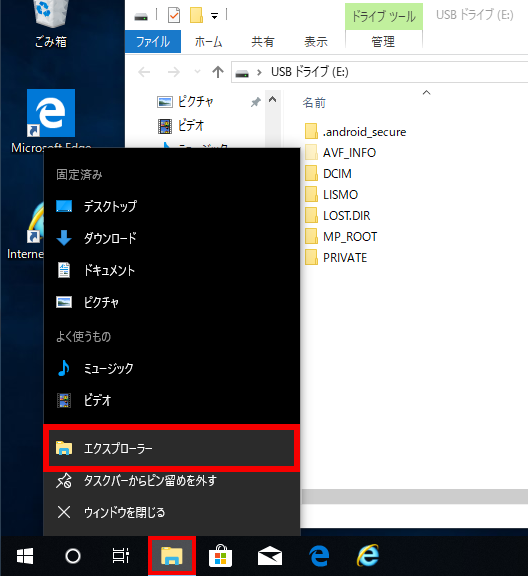Select the AVF_INFO folder
Viewport: 528px width, 576px height.
340,152
